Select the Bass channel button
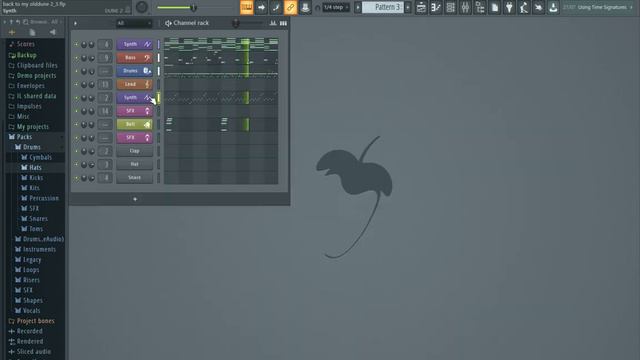 click(x=134, y=58)
